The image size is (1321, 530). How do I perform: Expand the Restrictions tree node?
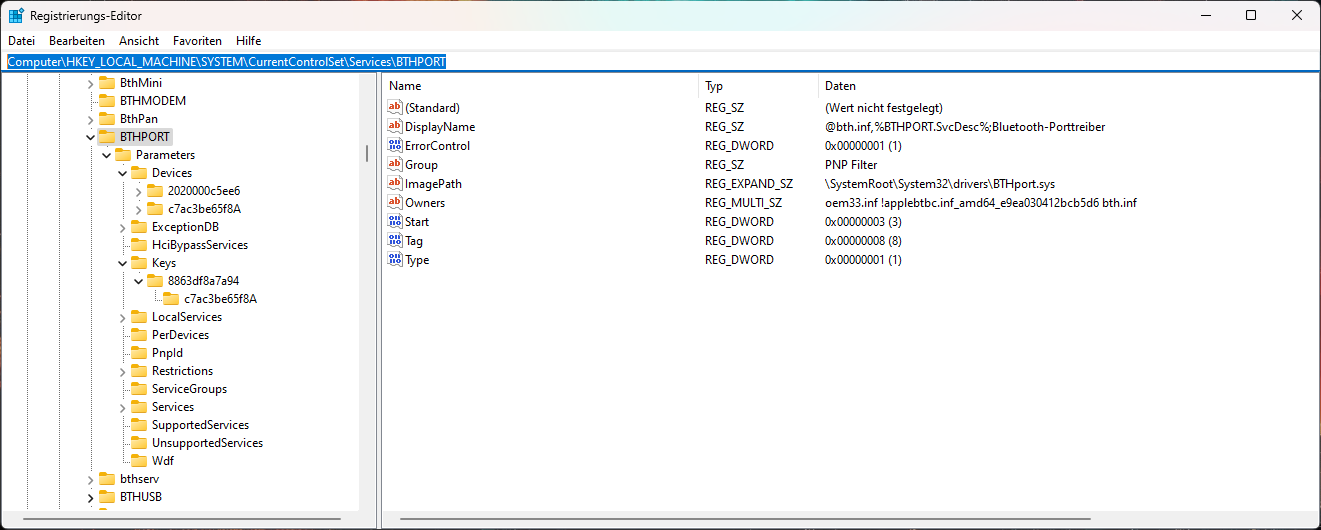tap(122, 371)
